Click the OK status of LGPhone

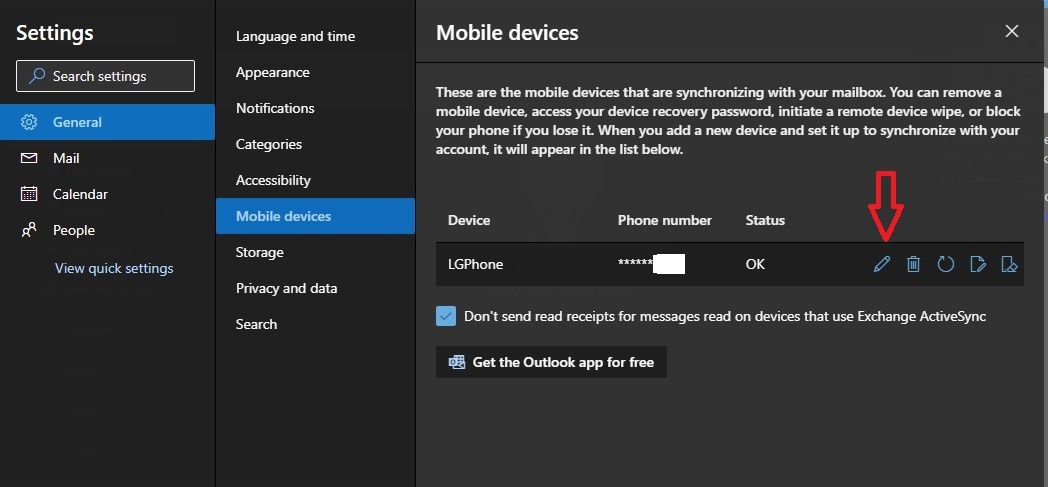[755, 265]
